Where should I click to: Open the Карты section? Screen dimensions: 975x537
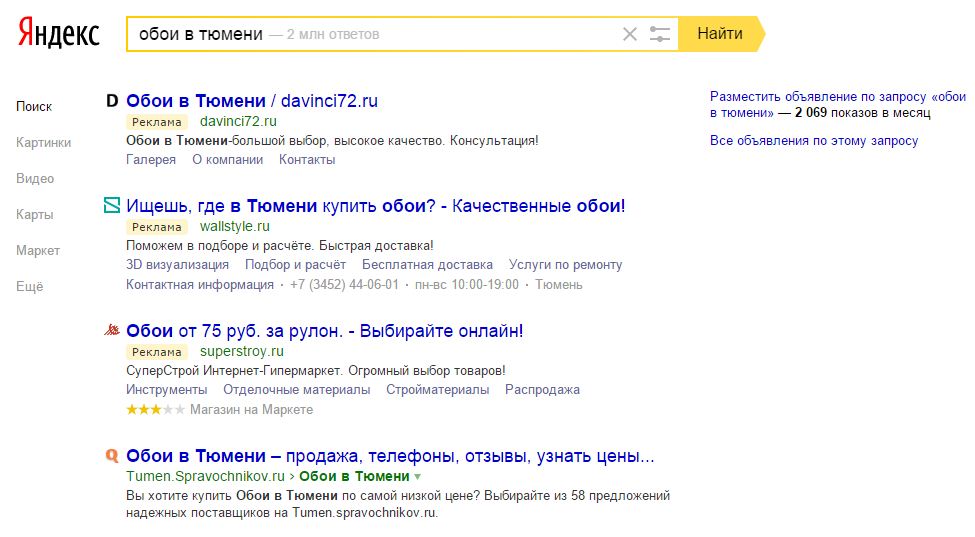click(35, 214)
